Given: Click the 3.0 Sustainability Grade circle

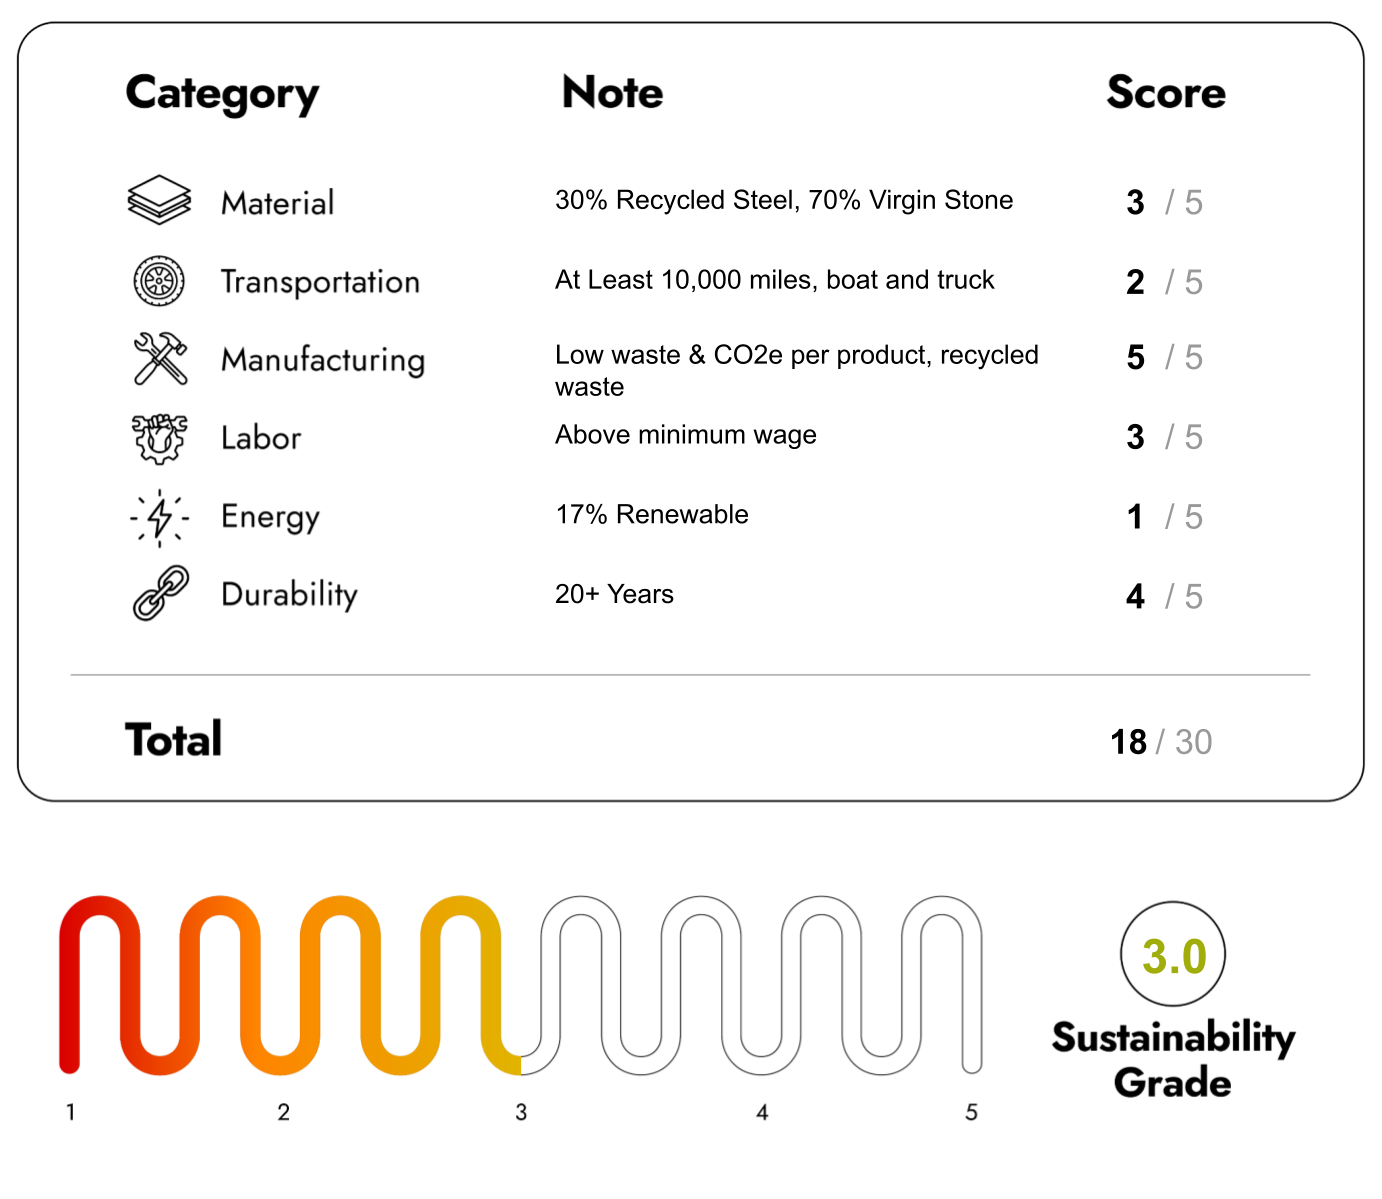Looking at the screenshot, I should point(1173,955).
